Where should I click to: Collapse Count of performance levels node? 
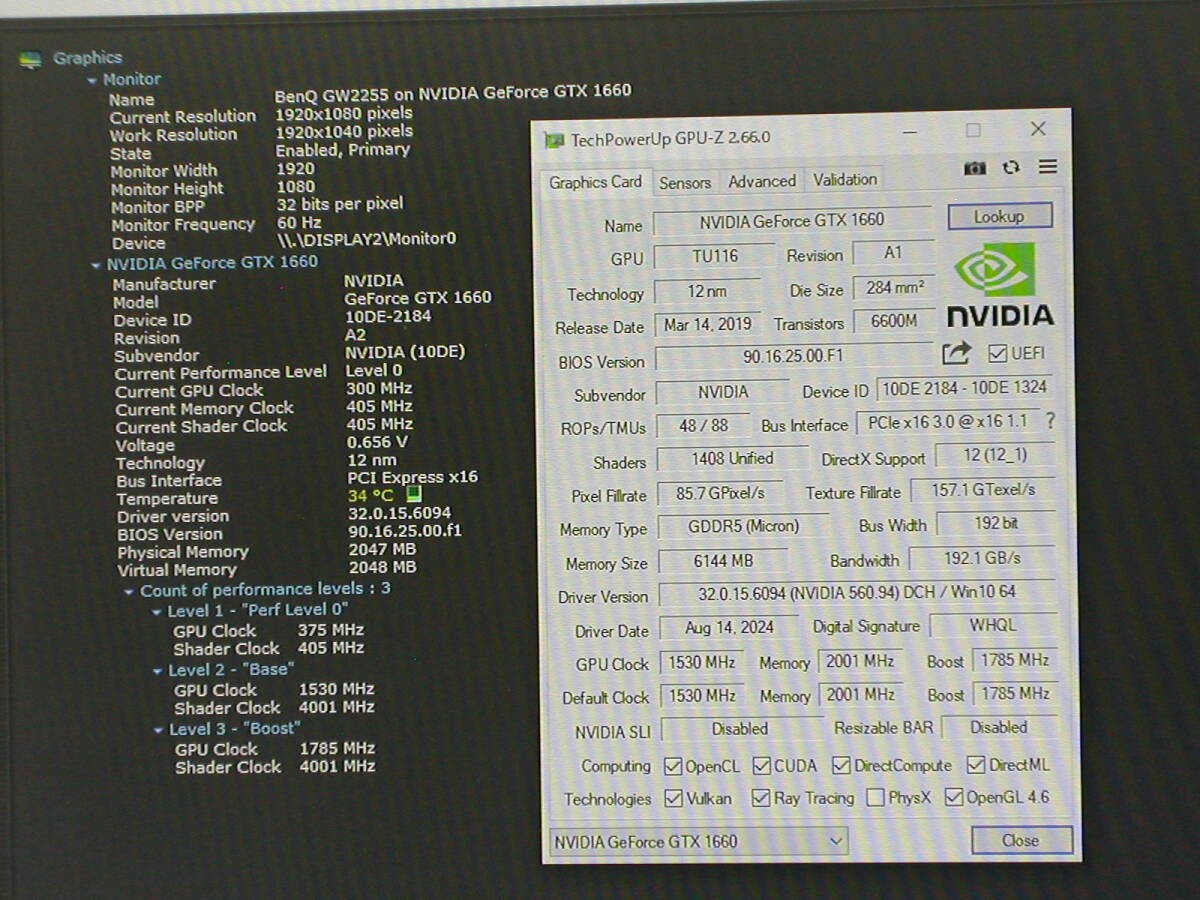click(129, 592)
